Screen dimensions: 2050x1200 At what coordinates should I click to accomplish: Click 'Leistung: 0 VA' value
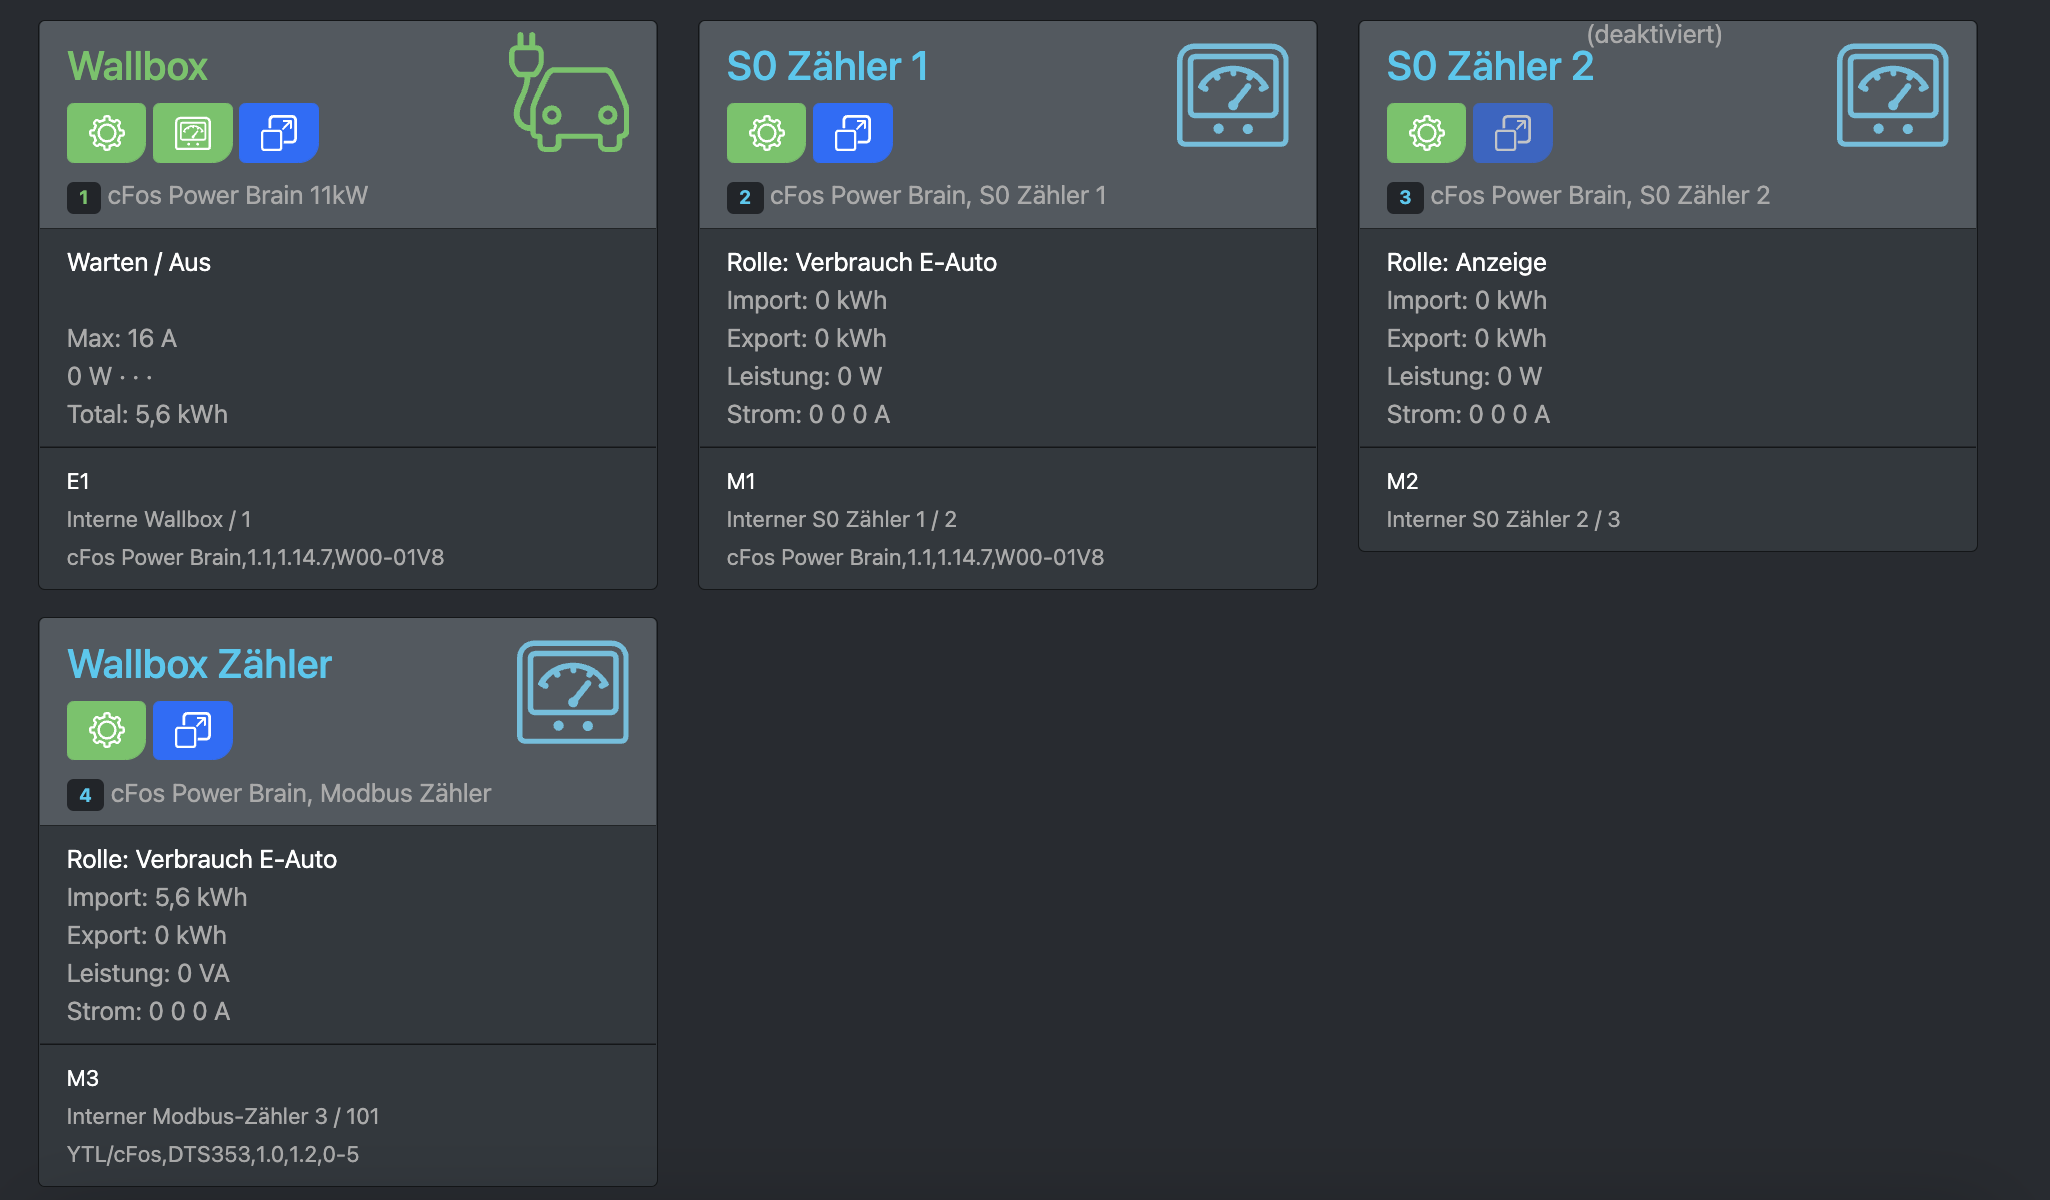(x=148, y=973)
